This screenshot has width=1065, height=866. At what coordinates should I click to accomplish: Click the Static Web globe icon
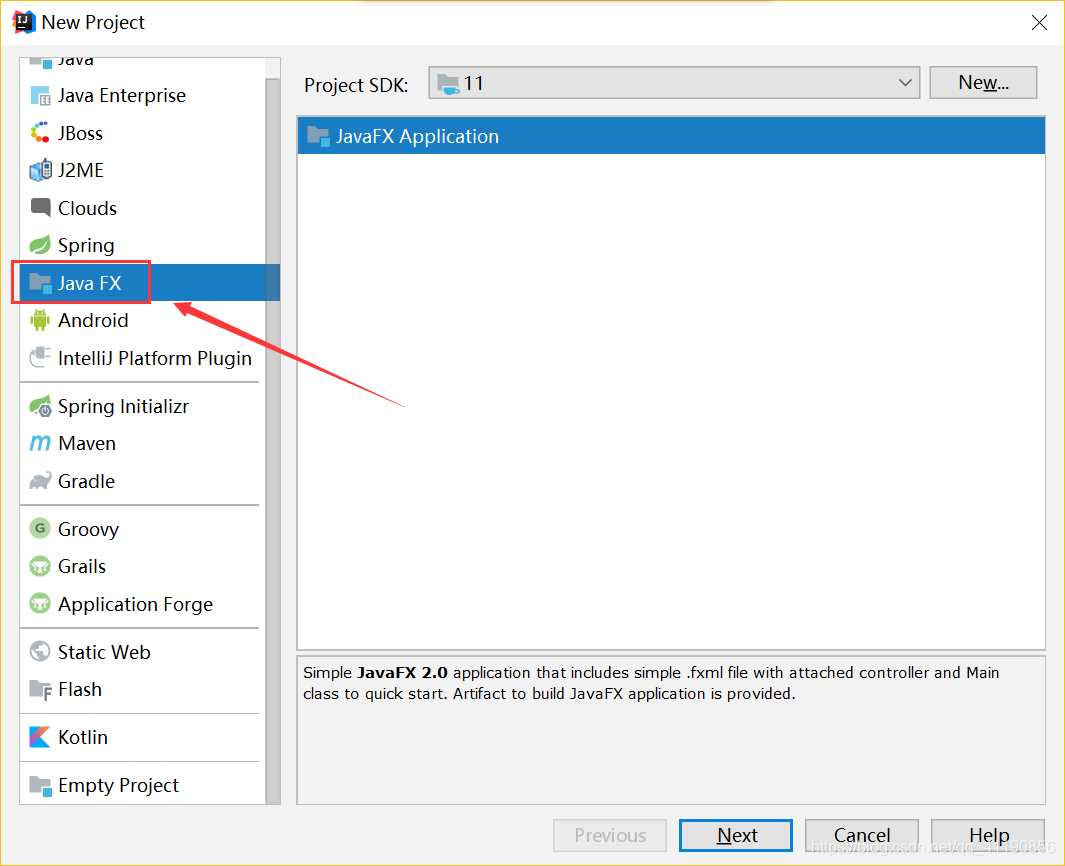tap(40, 651)
